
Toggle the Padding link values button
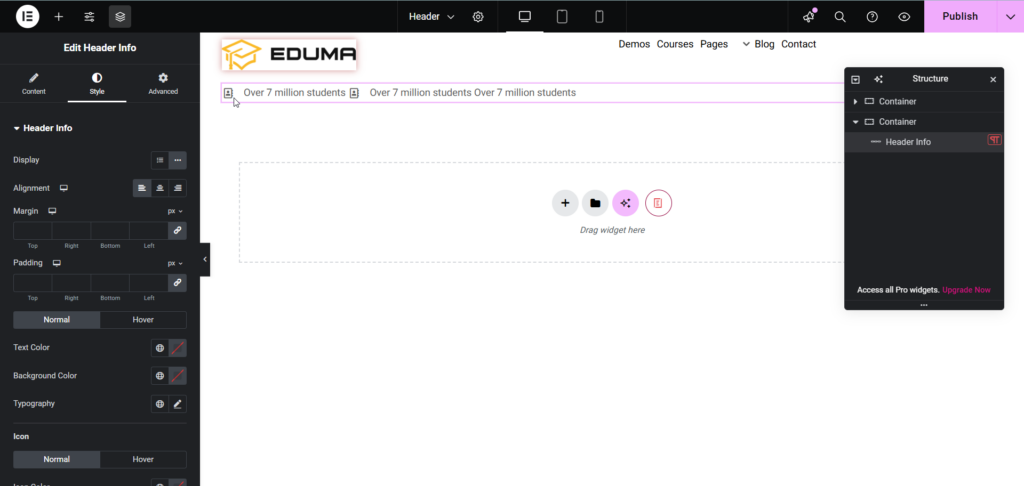(x=177, y=283)
